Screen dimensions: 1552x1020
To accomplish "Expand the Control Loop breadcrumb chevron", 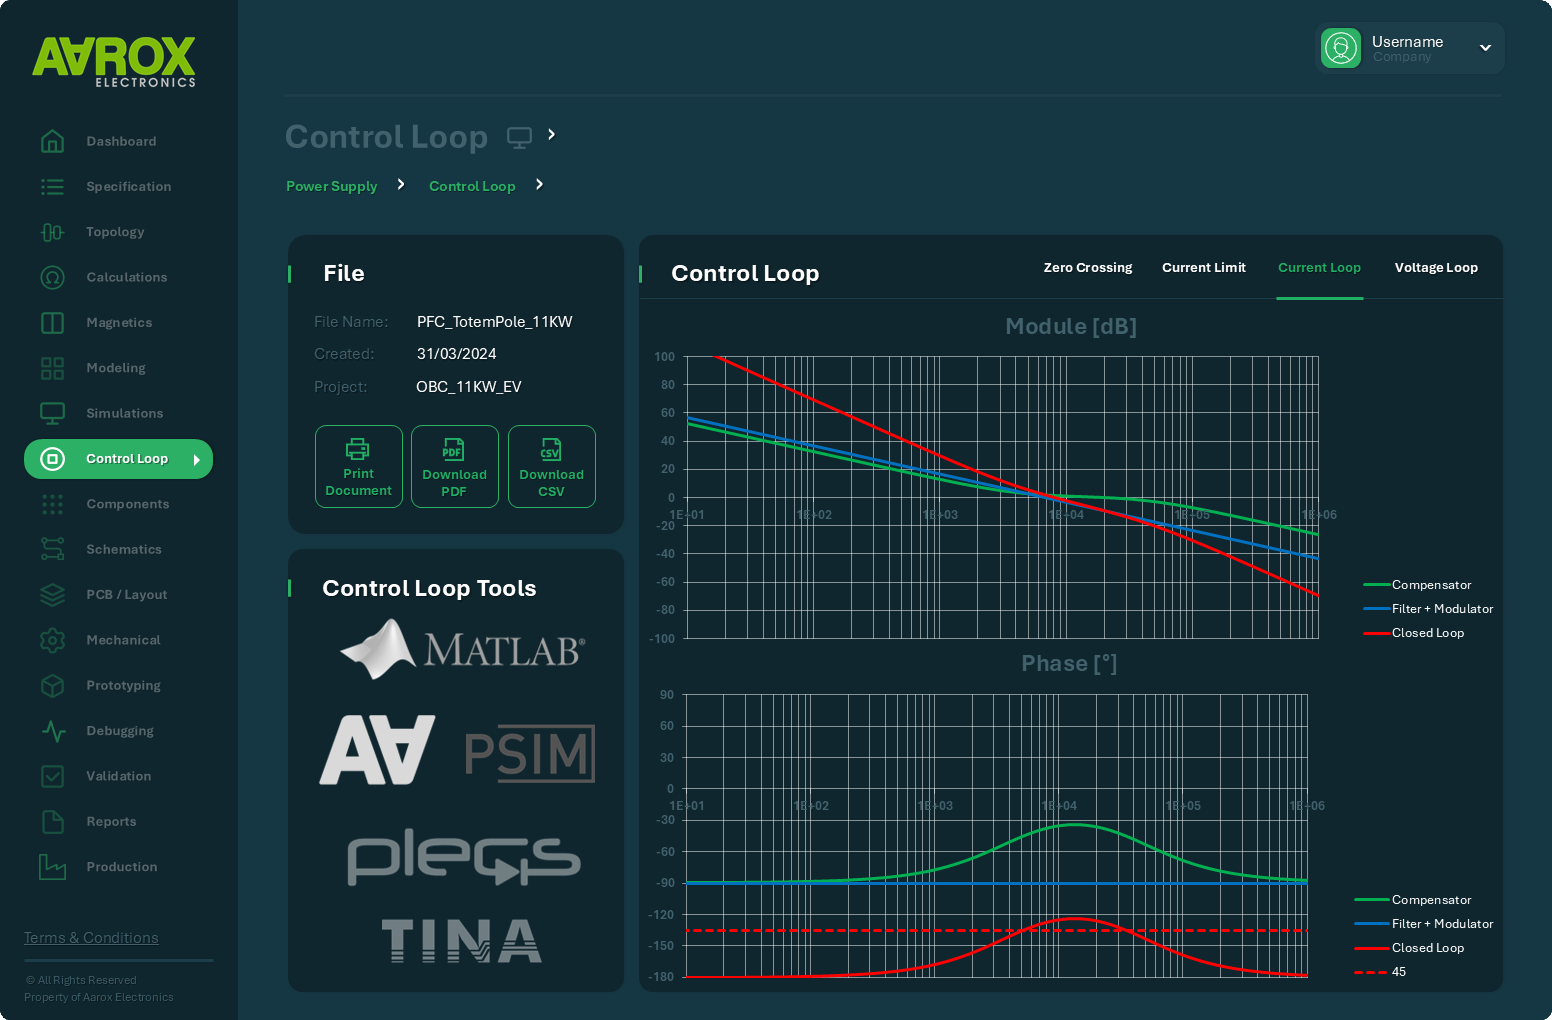I will point(539,185).
